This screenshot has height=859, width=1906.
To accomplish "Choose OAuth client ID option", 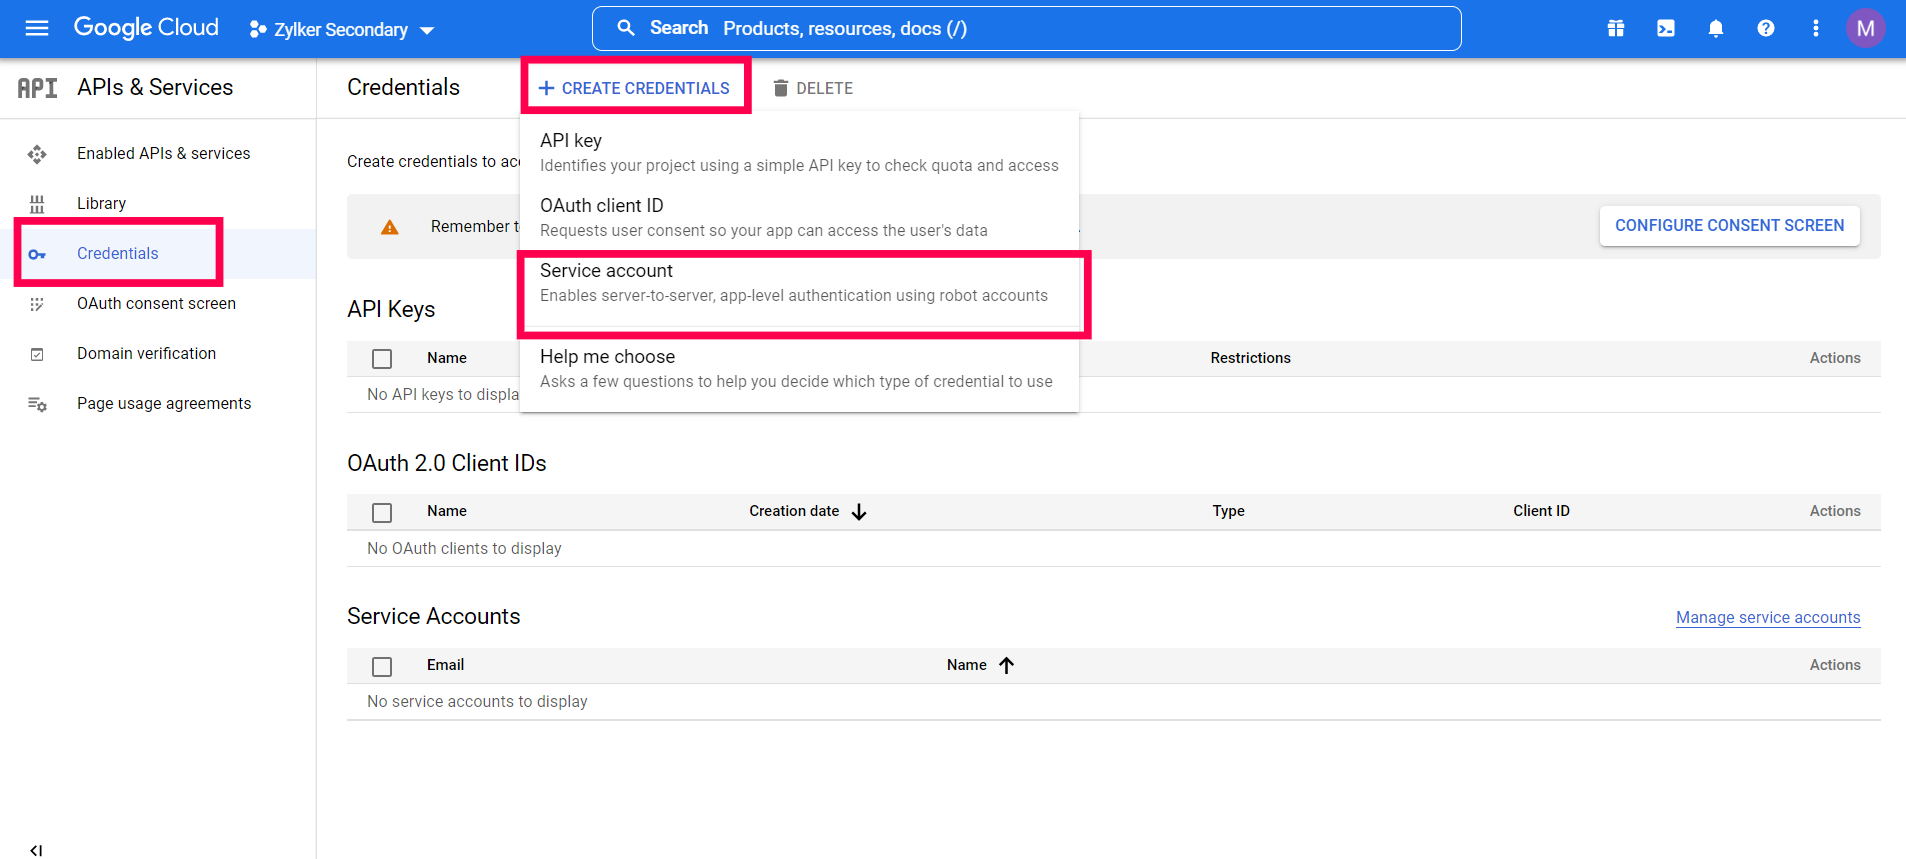I will click(x=799, y=217).
